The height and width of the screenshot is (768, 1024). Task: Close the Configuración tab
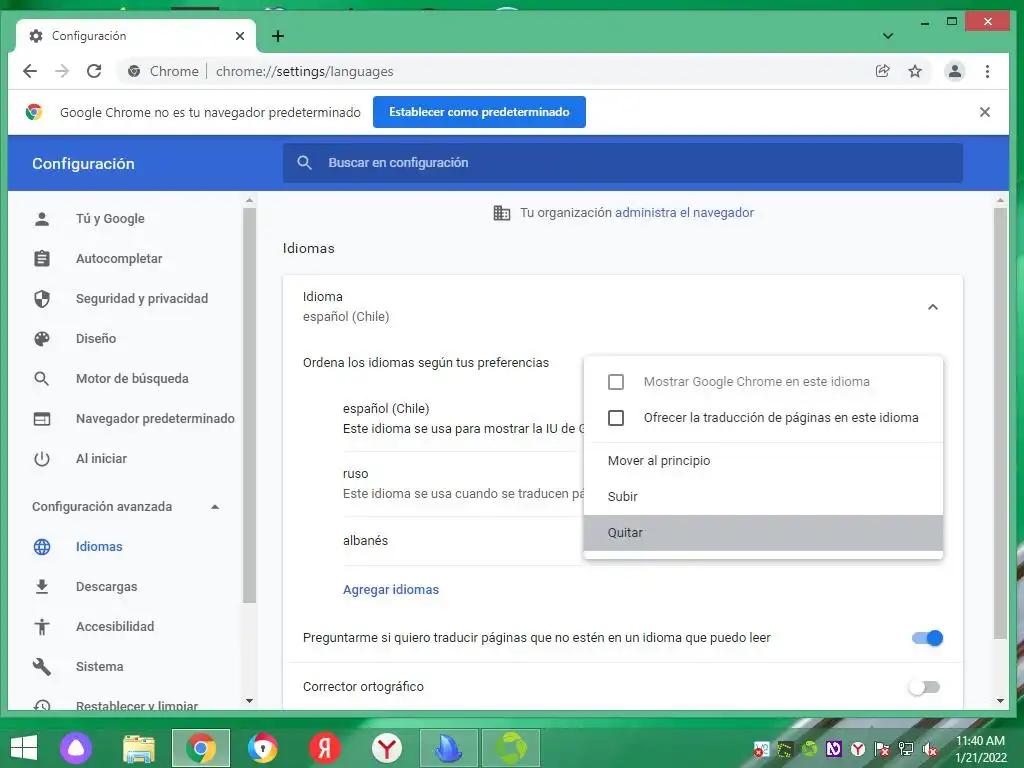[240, 36]
